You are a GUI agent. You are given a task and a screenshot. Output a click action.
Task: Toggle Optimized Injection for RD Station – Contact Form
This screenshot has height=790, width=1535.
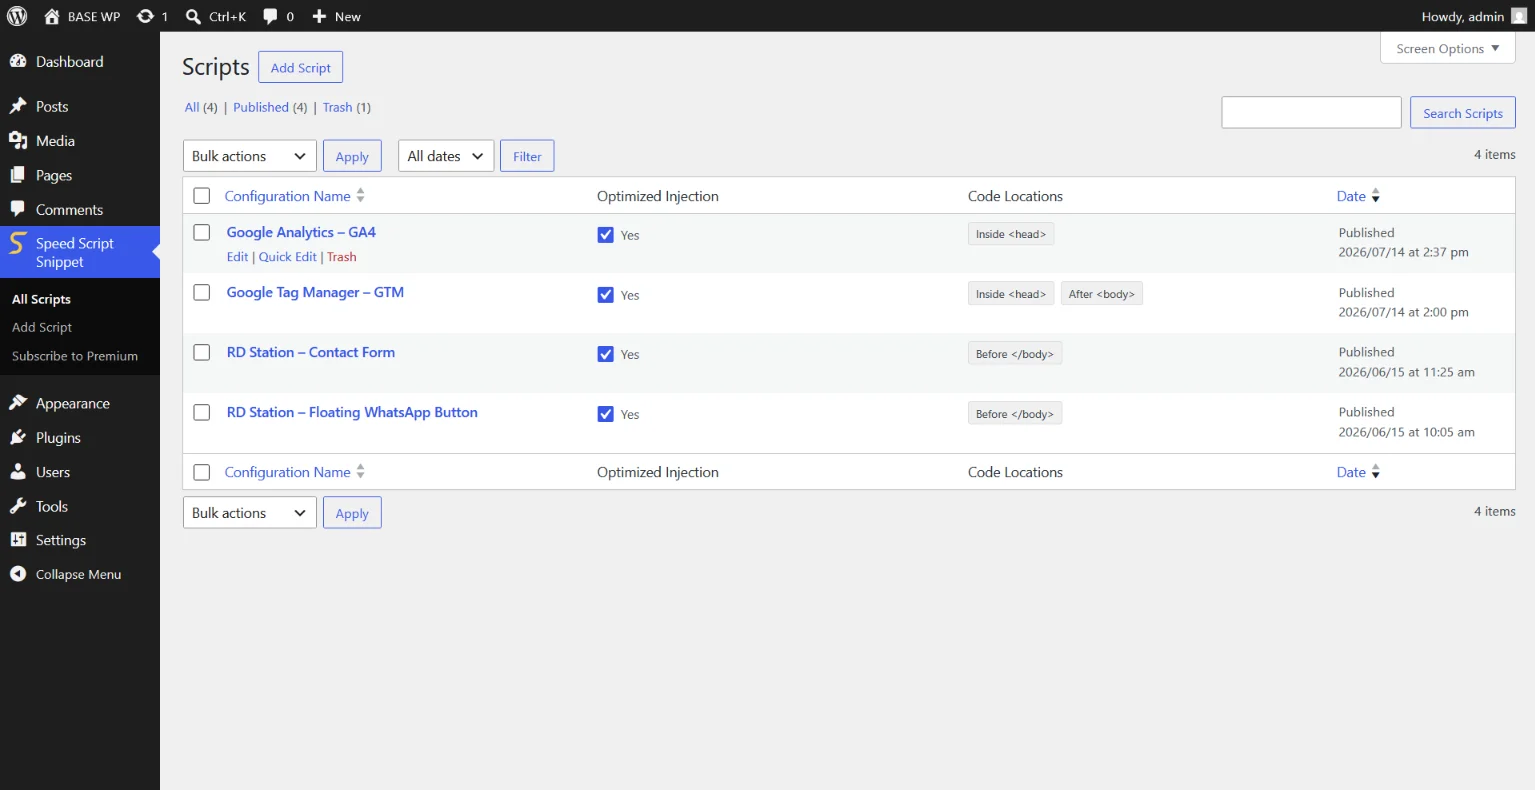605,354
